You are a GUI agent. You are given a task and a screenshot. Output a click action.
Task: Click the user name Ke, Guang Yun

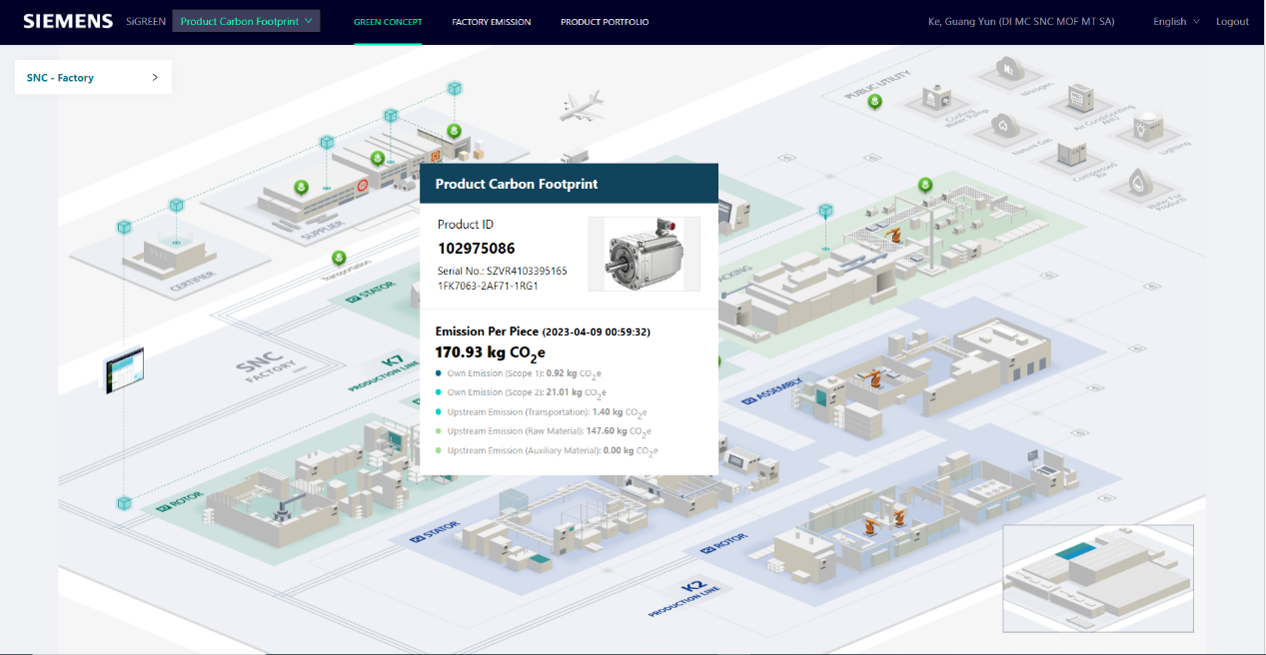(x=1021, y=21)
